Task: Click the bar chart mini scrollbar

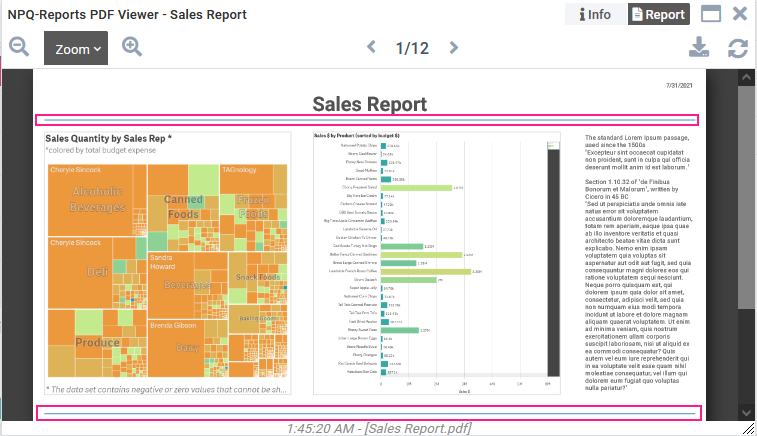Action: click(x=553, y=259)
